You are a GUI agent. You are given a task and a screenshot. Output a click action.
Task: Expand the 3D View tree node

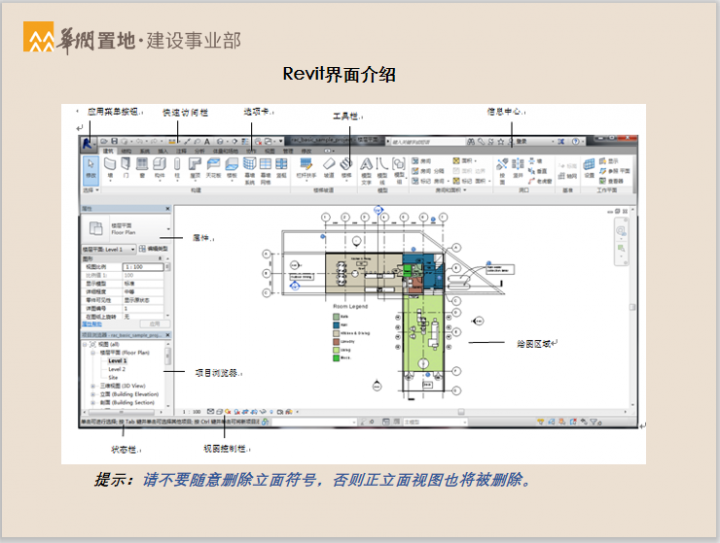93,386
